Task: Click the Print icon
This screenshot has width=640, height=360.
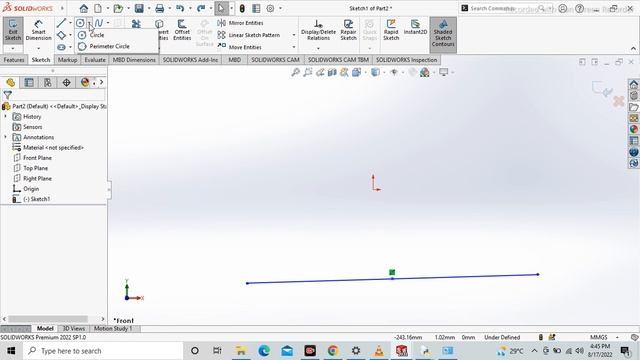Action: (x=160, y=8)
